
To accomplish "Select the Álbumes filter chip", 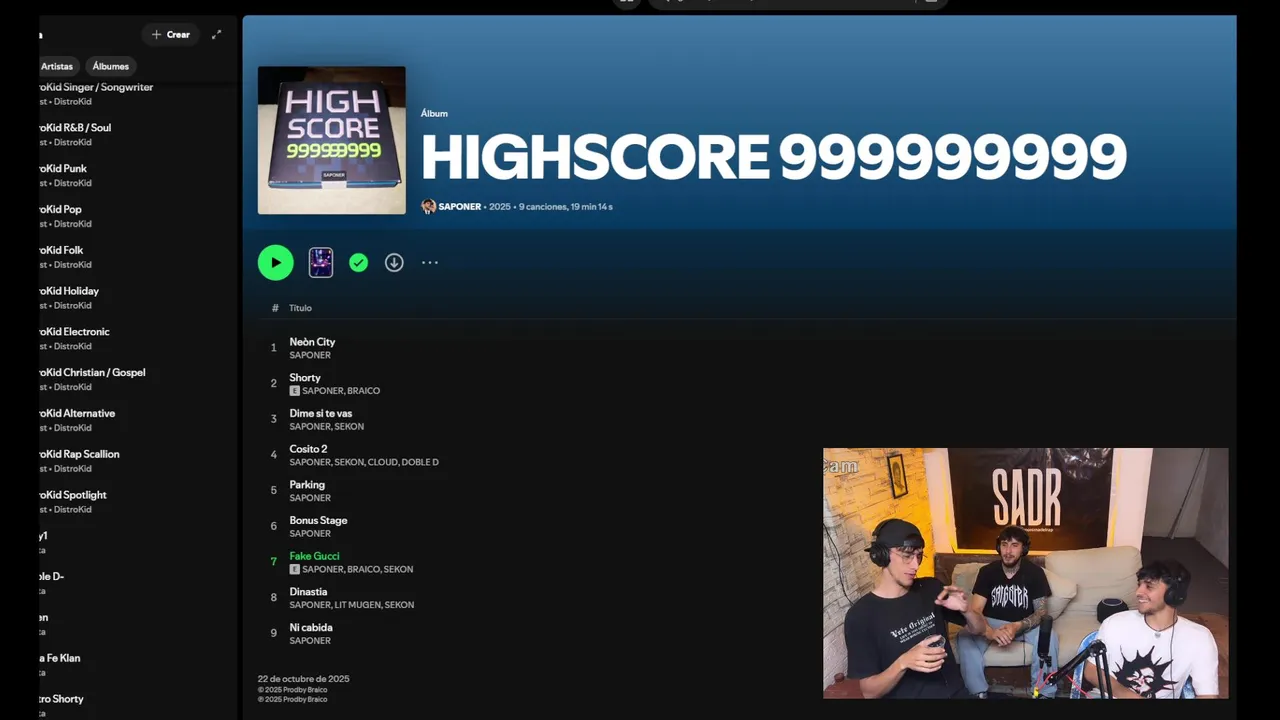I will [x=110, y=66].
